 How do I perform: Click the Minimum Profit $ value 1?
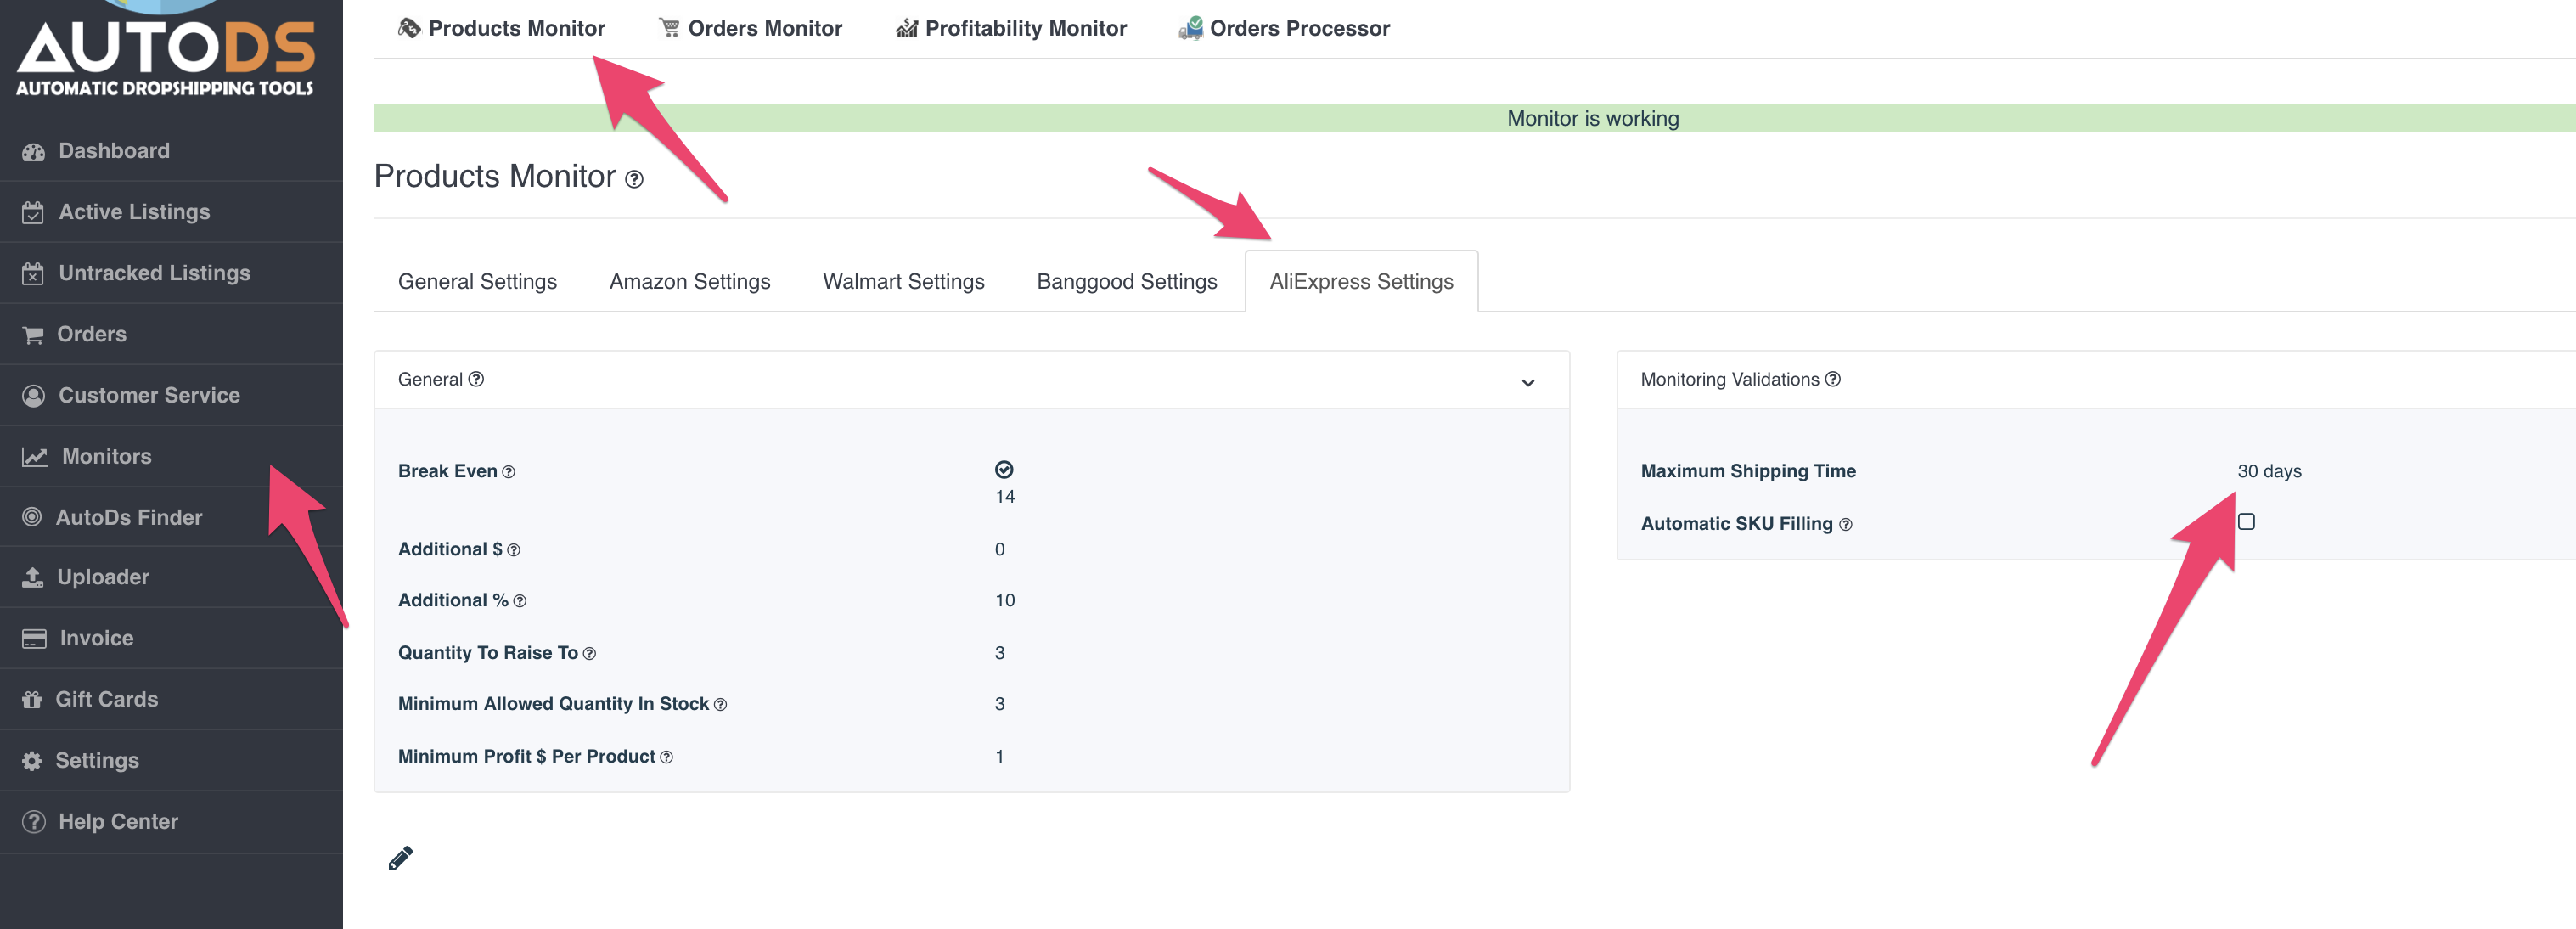tap(999, 757)
